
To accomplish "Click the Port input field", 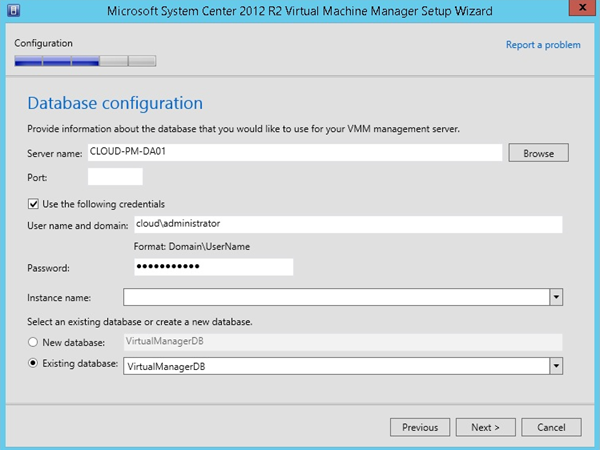I will click(x=115, y=177).
